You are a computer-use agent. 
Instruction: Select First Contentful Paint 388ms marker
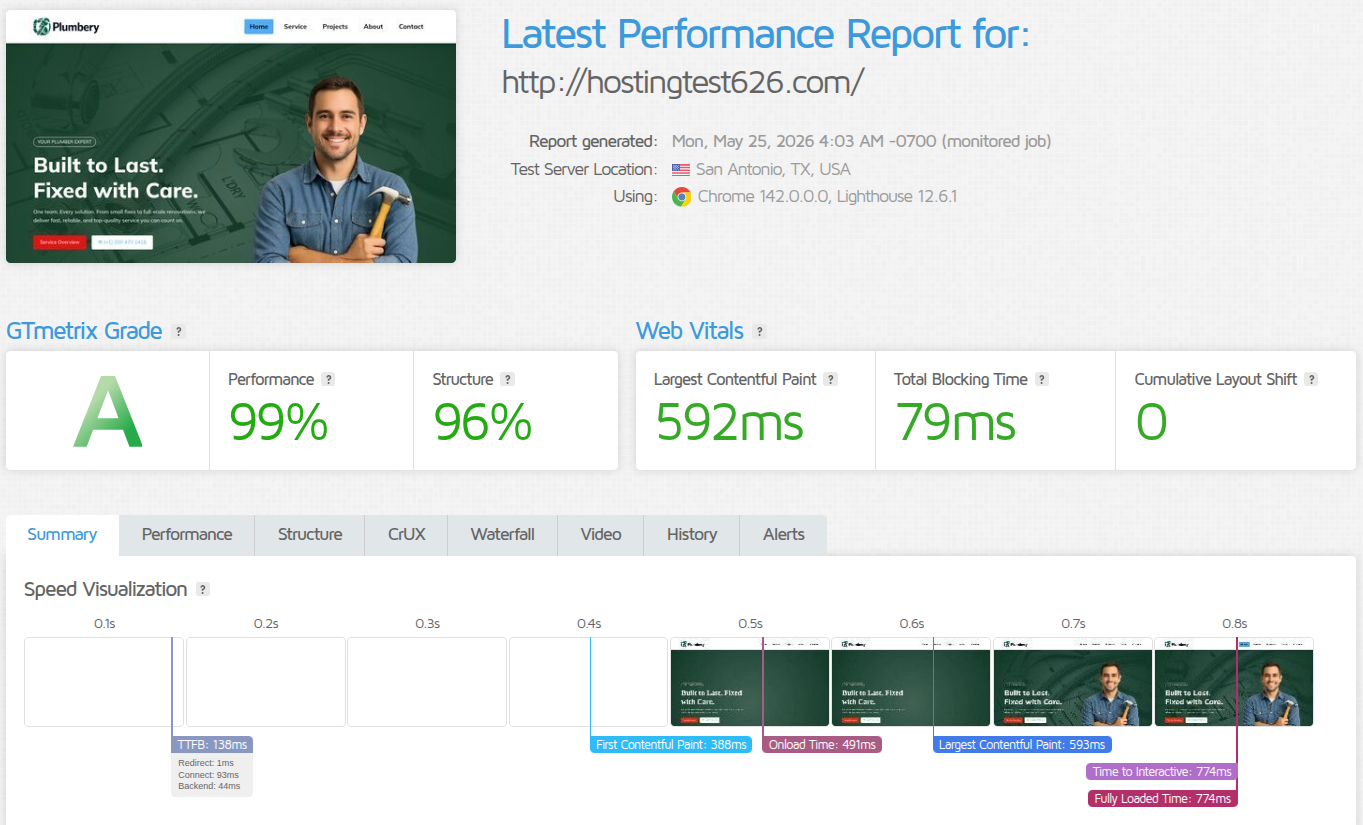(x=671, y=745)
